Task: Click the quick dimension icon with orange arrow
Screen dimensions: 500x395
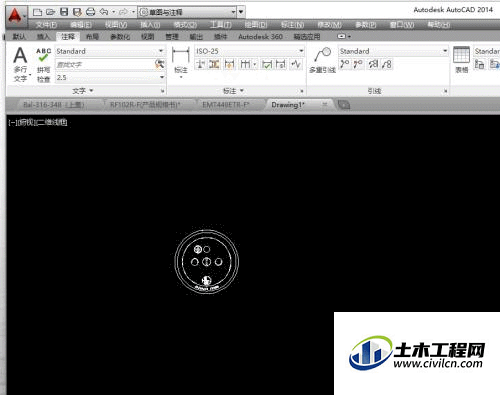Action: coord(229,64)
